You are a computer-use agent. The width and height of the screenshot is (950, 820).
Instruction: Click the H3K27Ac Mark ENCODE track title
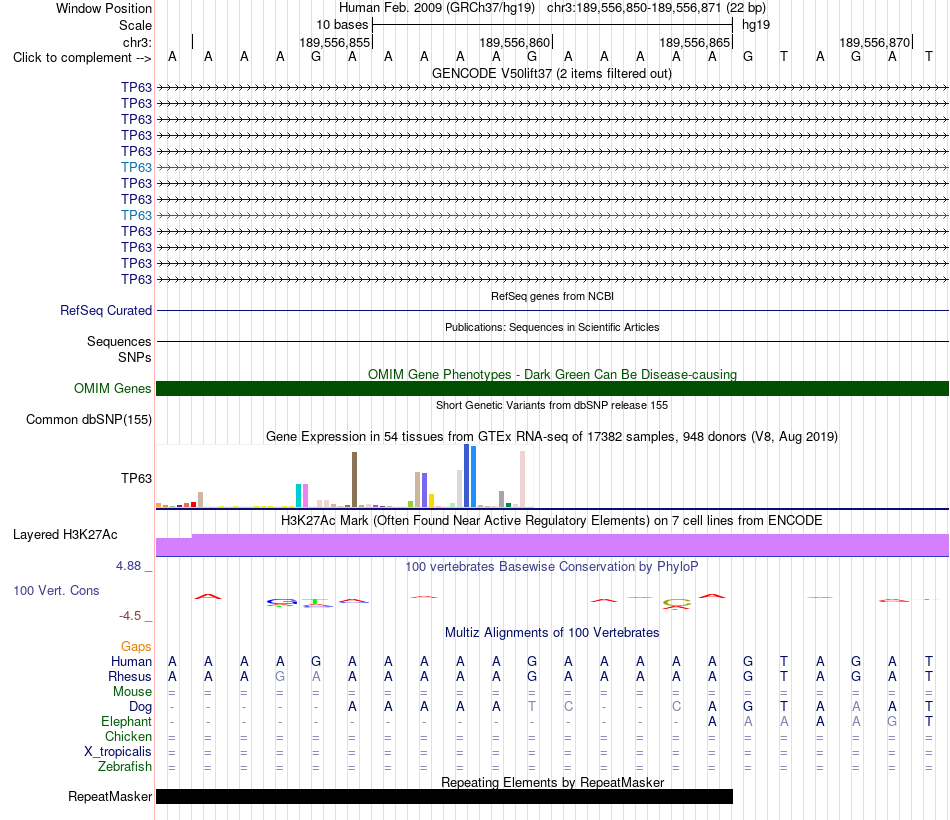(551, 521)
